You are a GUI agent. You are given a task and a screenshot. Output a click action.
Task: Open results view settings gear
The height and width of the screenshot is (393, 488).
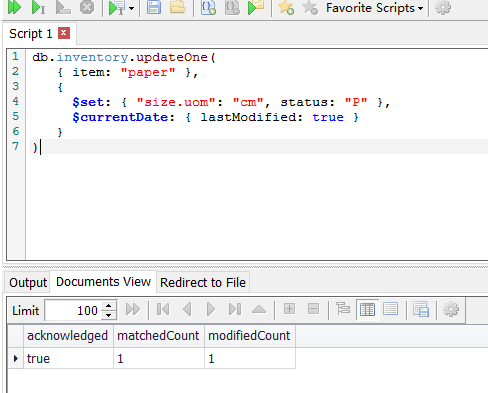pos(451,309)
